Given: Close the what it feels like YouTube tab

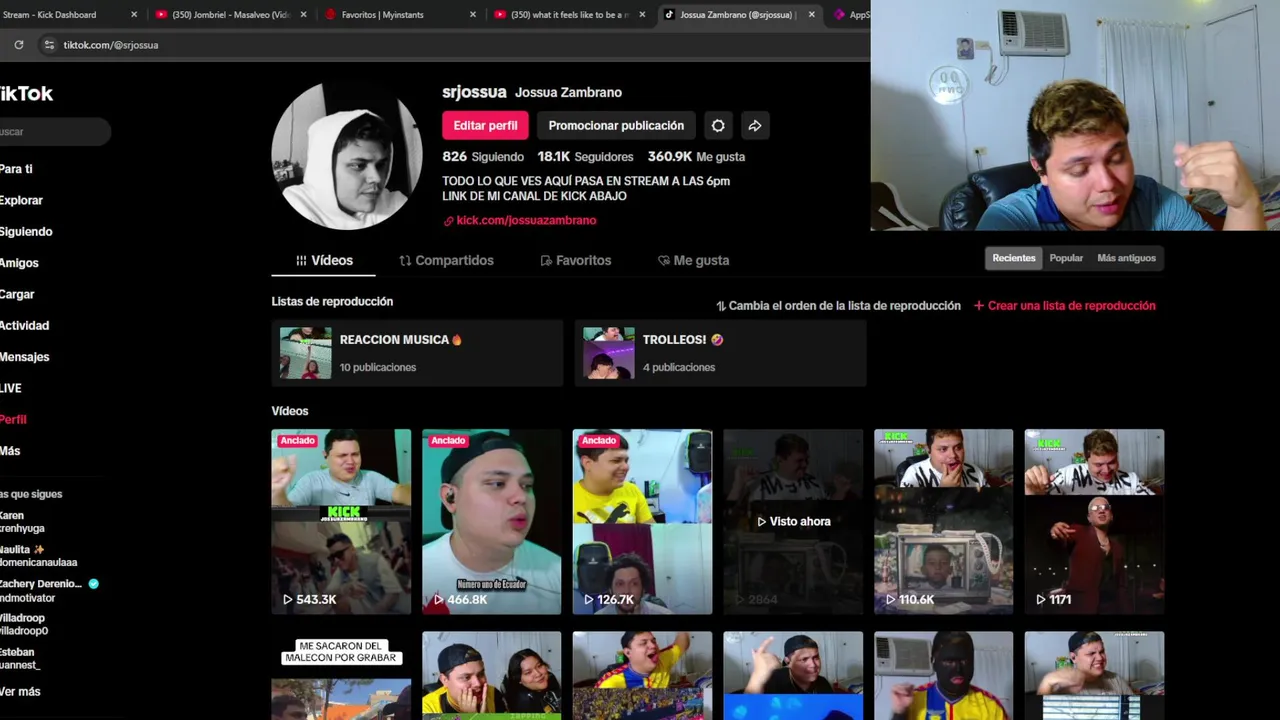Looking at the screenshot, I should click(642, 15).
